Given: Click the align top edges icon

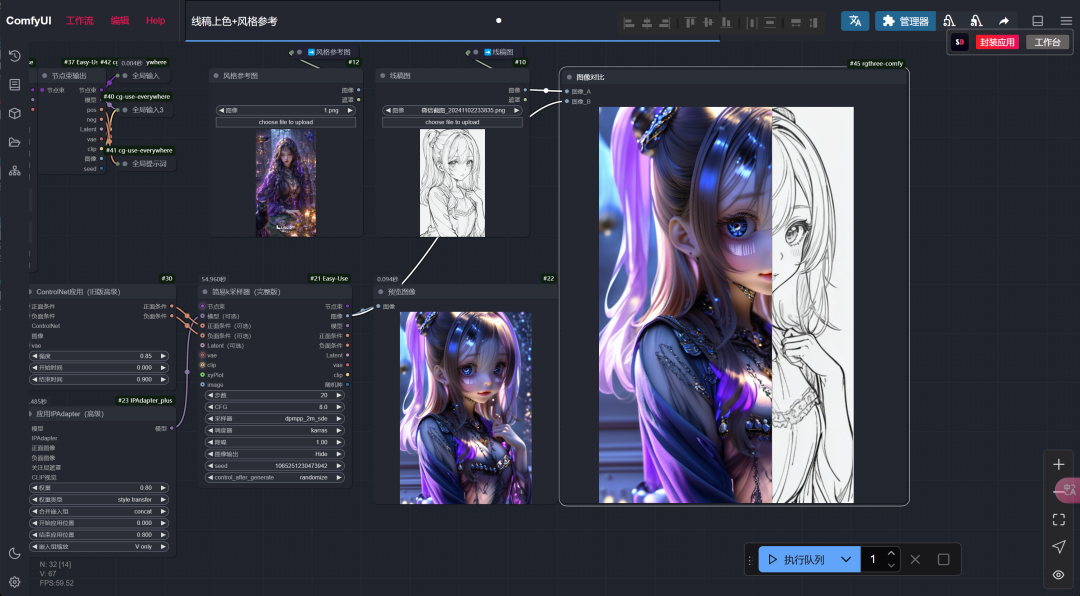Looking at the screenshot, I should point(690,23).
